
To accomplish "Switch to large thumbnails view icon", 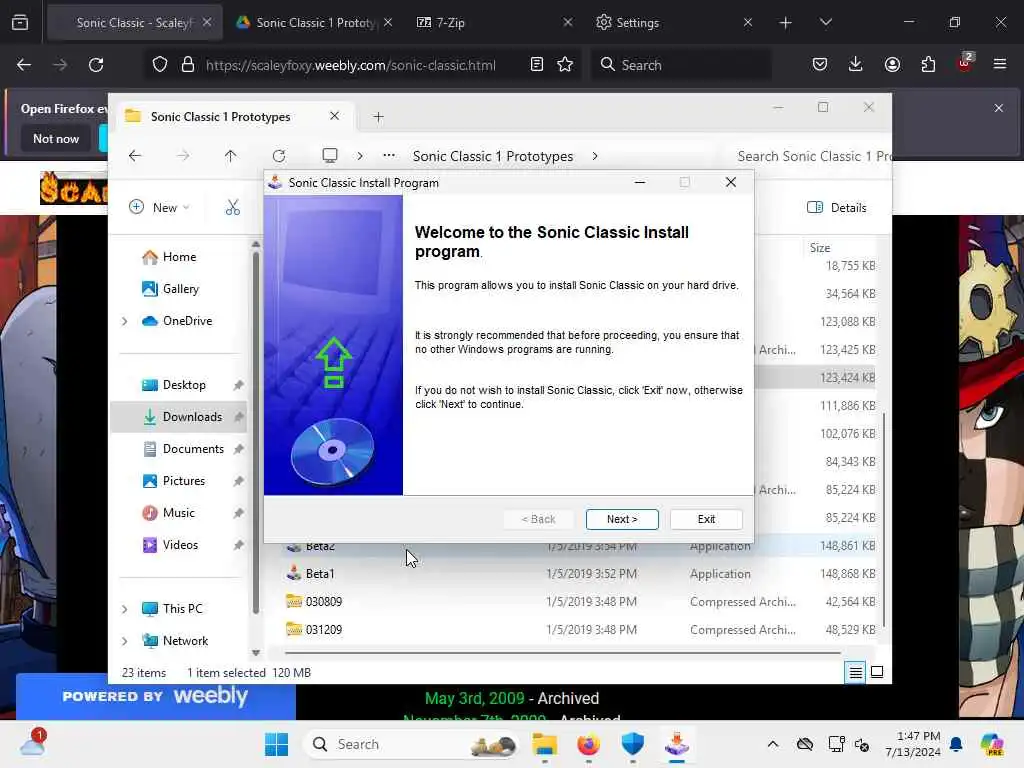I will (877, 672).
